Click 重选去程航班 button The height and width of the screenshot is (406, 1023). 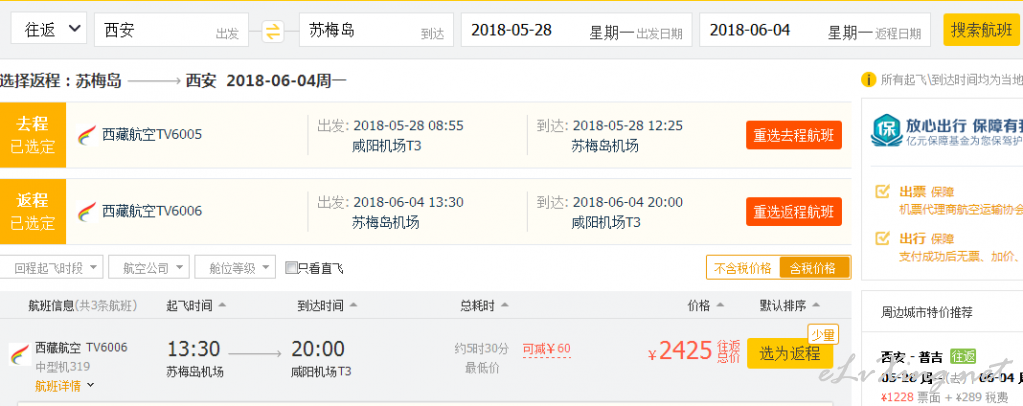click(x=794, y=135)
